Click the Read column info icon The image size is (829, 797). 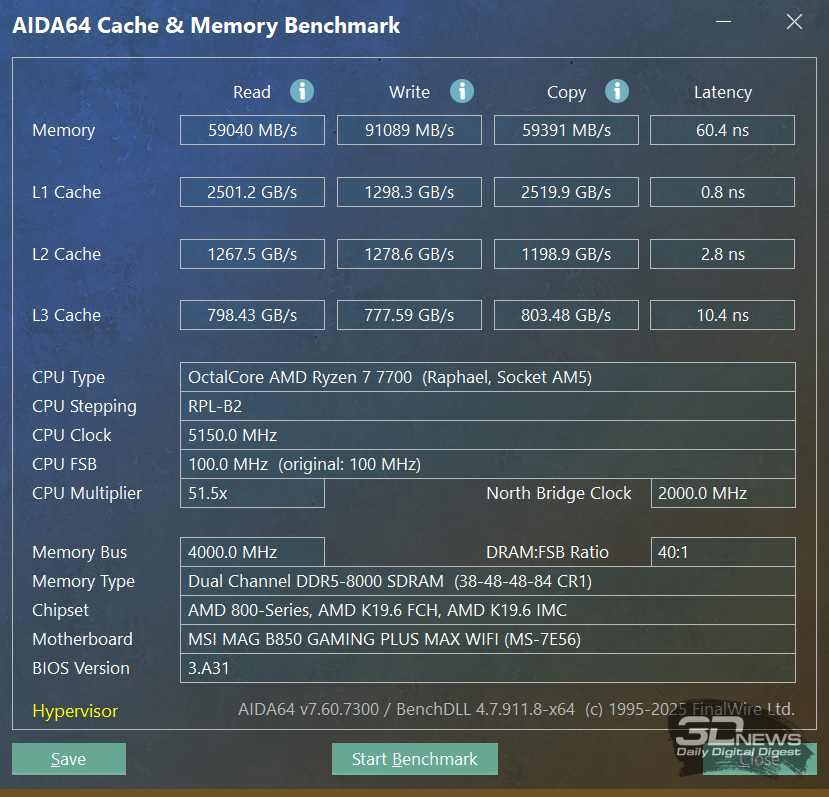(x=302, y=91)
